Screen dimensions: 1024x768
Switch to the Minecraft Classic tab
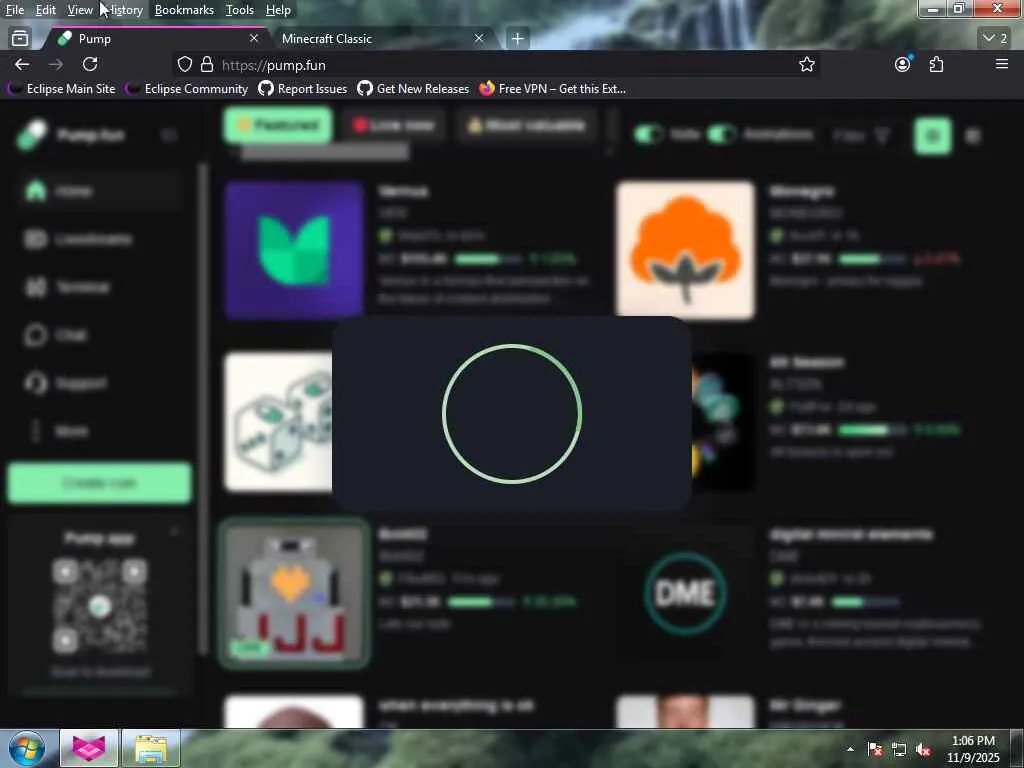(381, 39)
